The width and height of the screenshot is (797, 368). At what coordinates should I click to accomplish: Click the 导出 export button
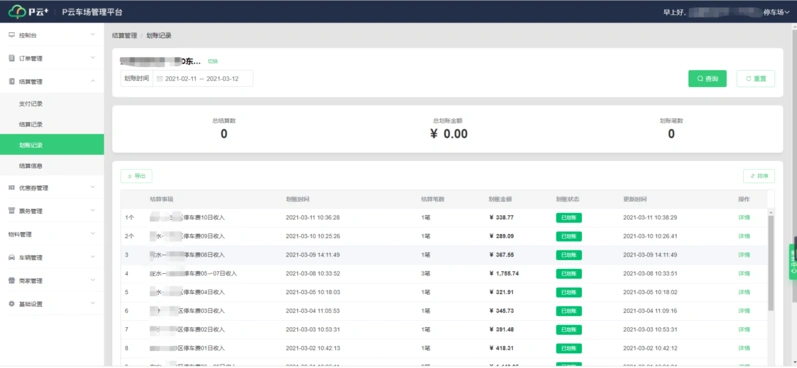(136, 176)
